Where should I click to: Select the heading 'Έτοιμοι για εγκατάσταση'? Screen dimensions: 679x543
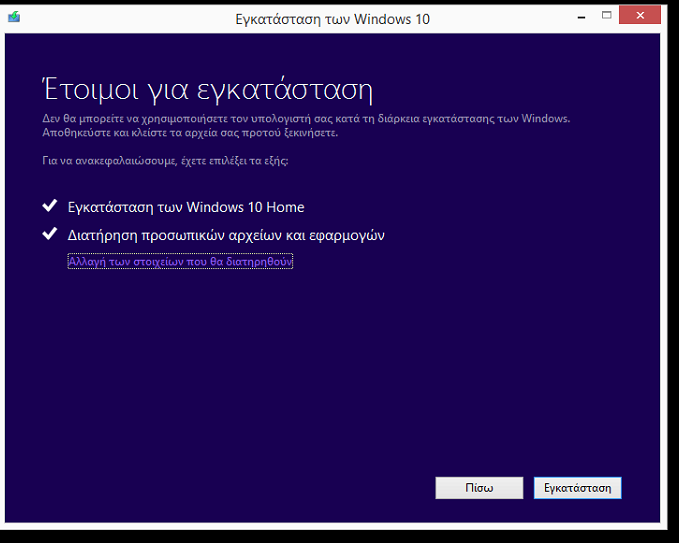click(x=208, y=90)
